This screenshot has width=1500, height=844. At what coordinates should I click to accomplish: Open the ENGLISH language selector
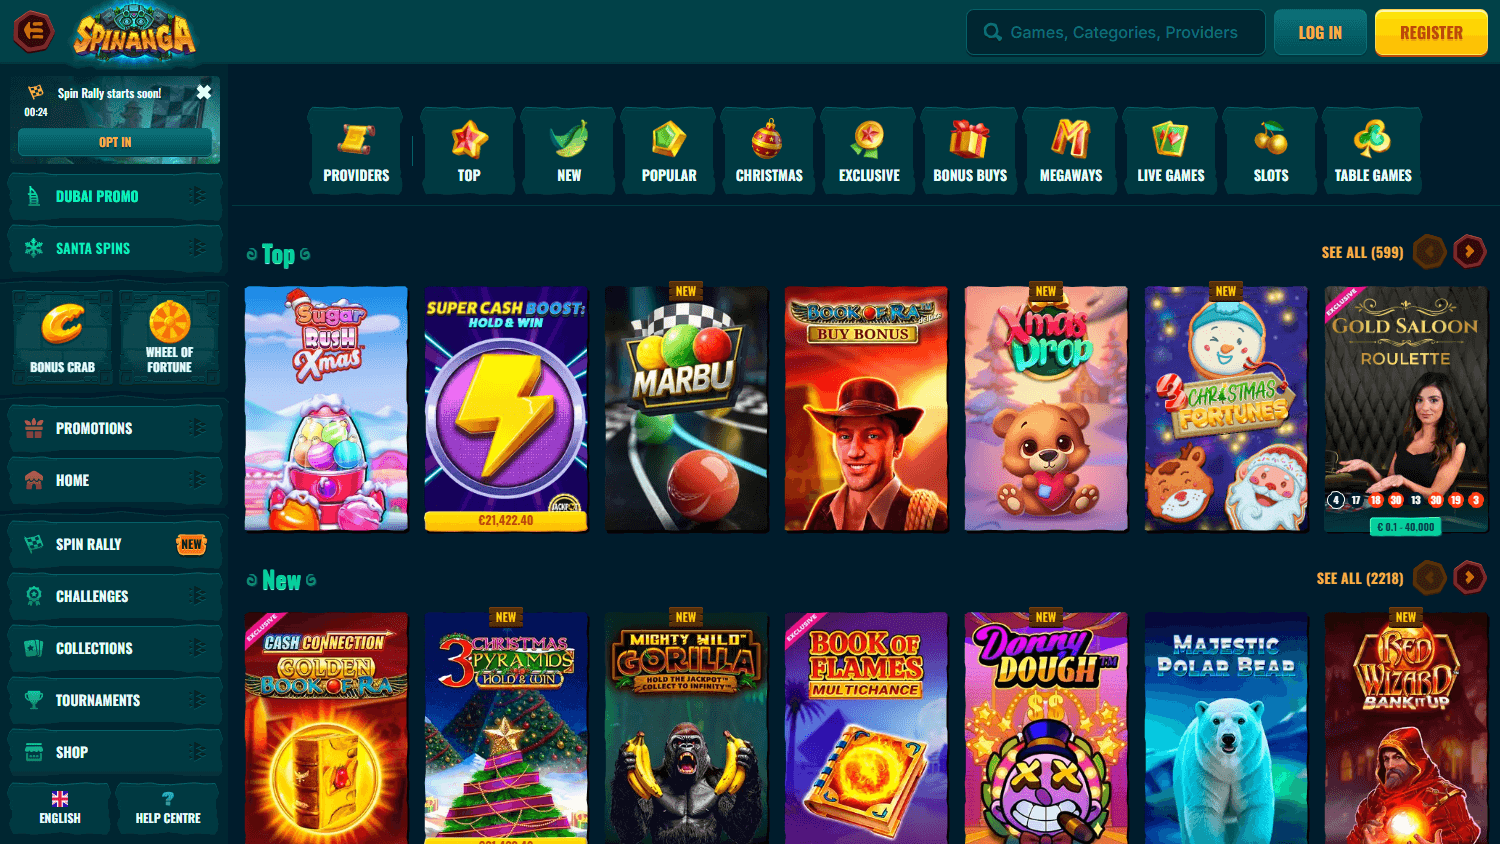[59, 808]
